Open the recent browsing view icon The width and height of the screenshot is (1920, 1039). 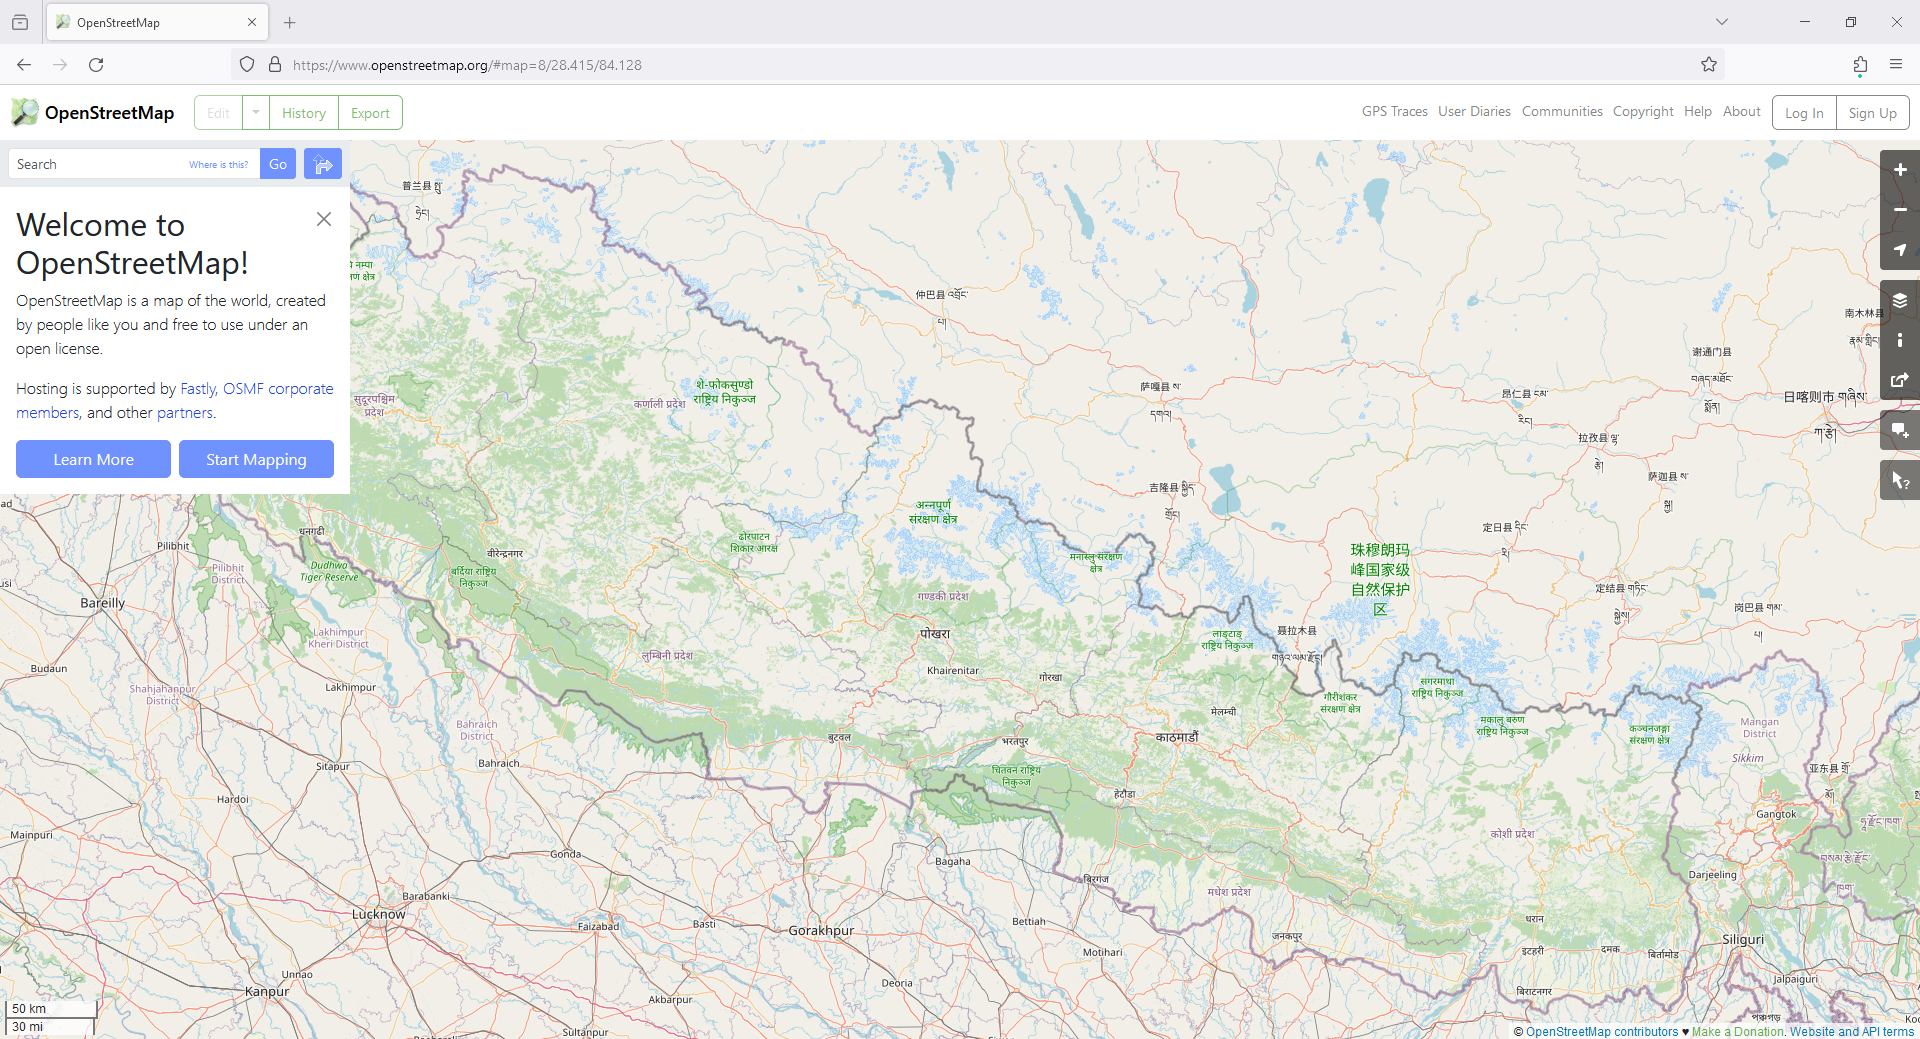tap(20, 22)
